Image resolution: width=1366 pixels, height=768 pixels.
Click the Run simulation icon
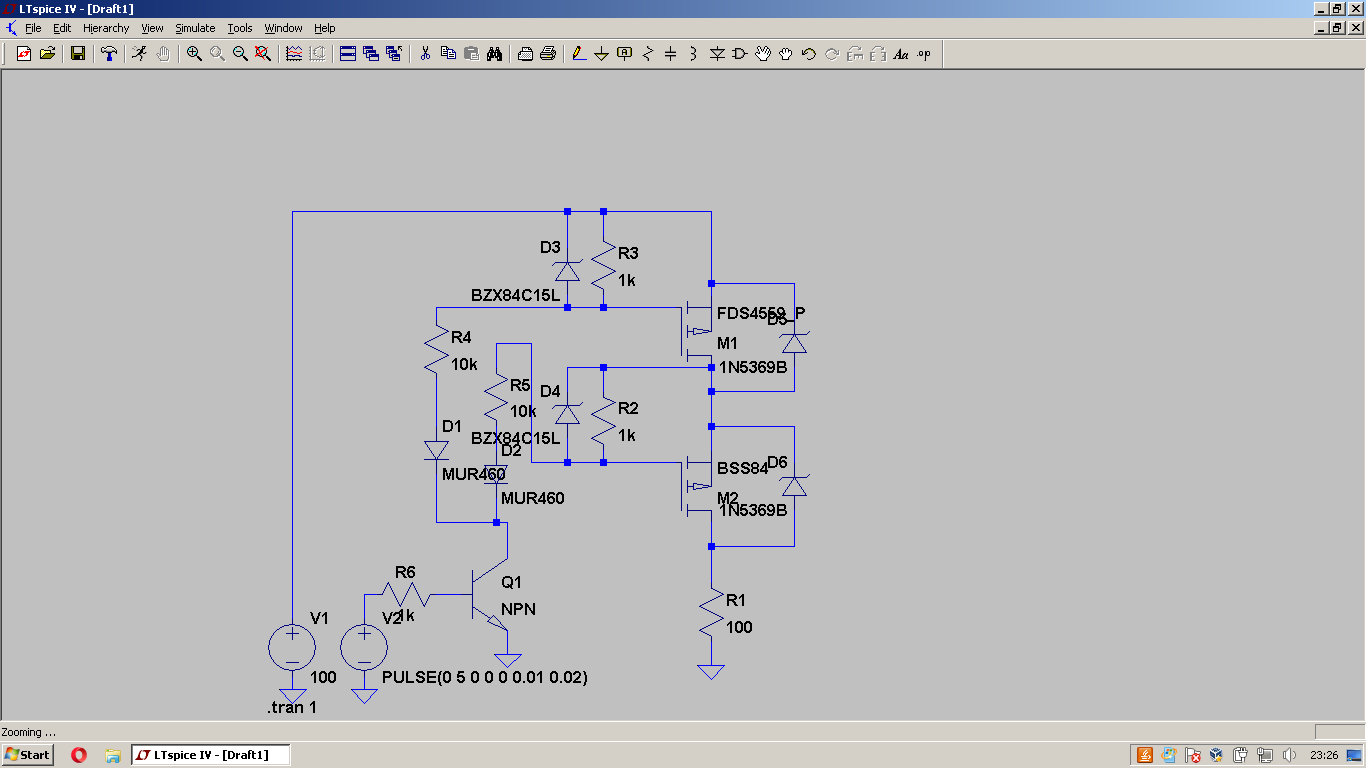pyautogui.click(x=139, y=54)
